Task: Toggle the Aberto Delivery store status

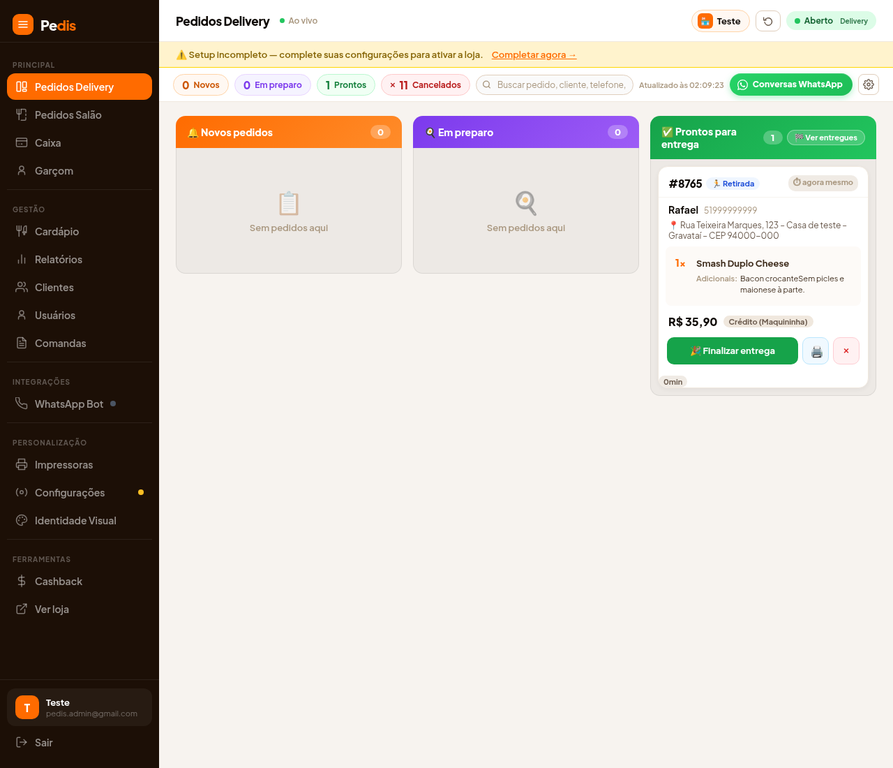Action: pos(831,21)
